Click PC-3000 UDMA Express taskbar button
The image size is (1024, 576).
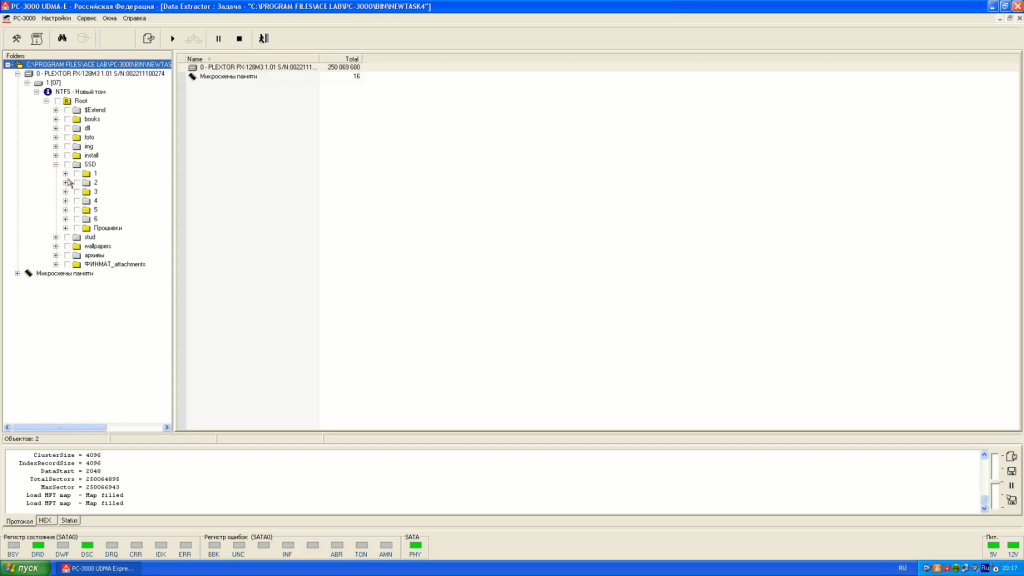(99, 568)
